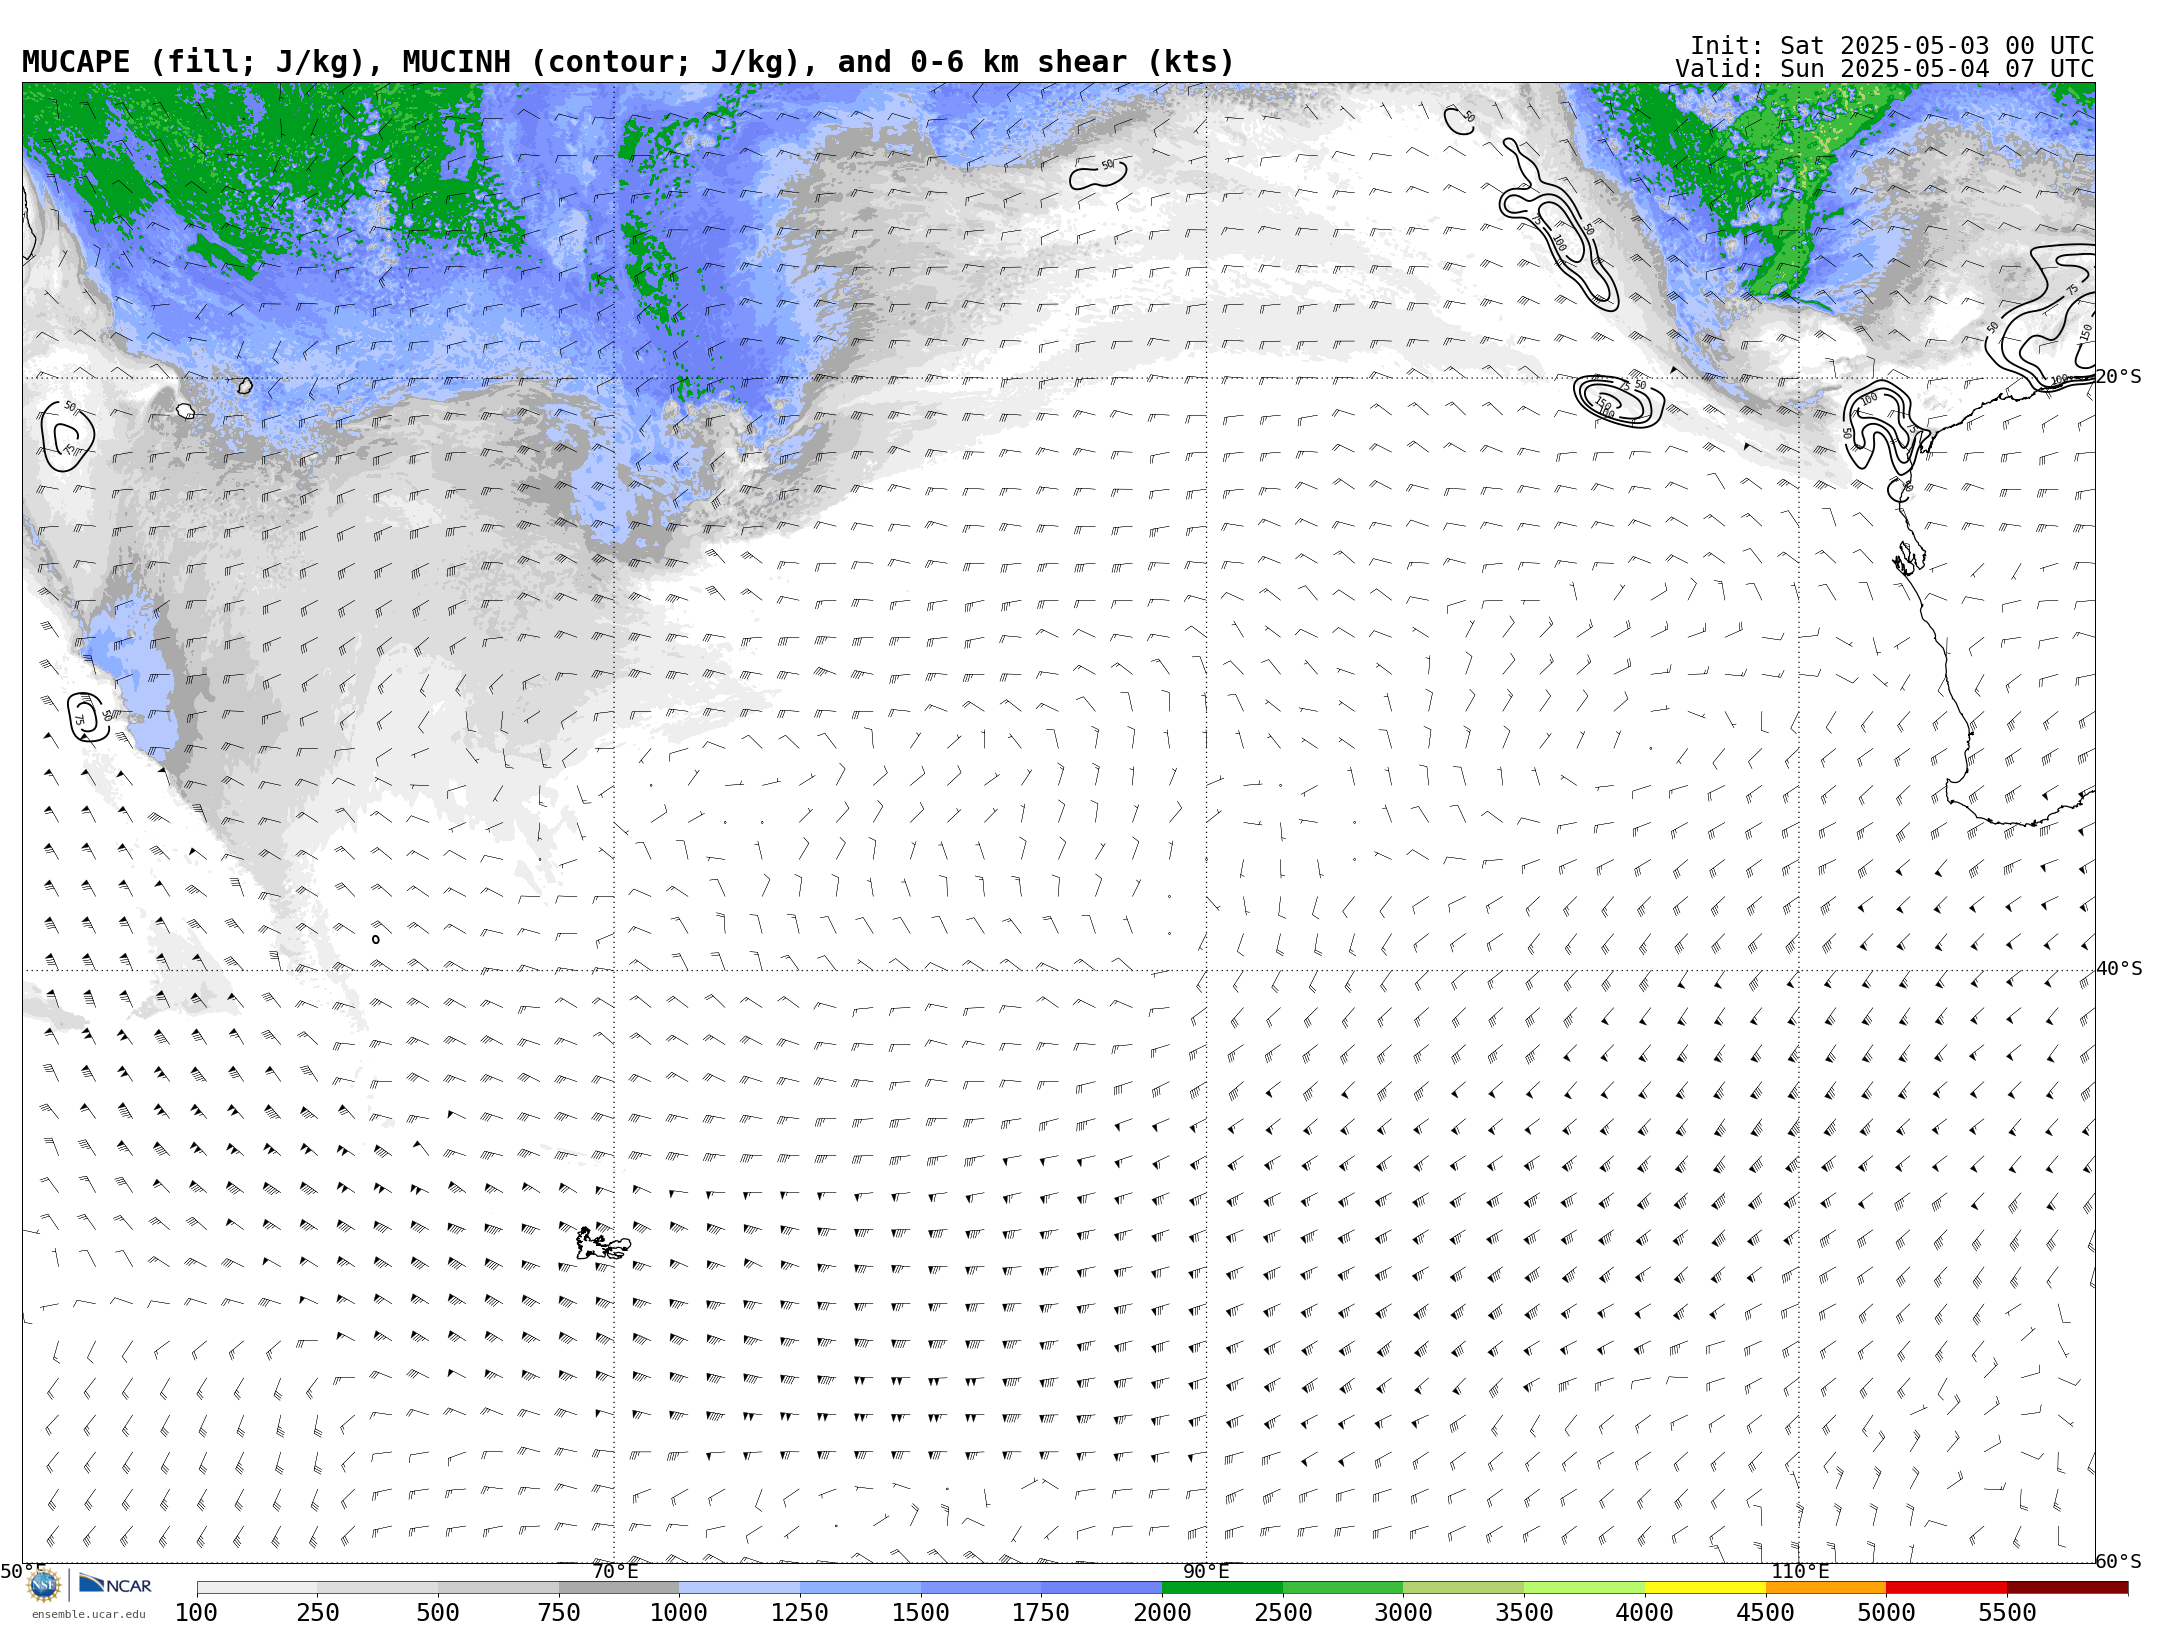This screenshot has width=2160, height=1626.
Task: Pick the colorbar swatch between 750 and 1000
Action: [x=619, y=1587]
